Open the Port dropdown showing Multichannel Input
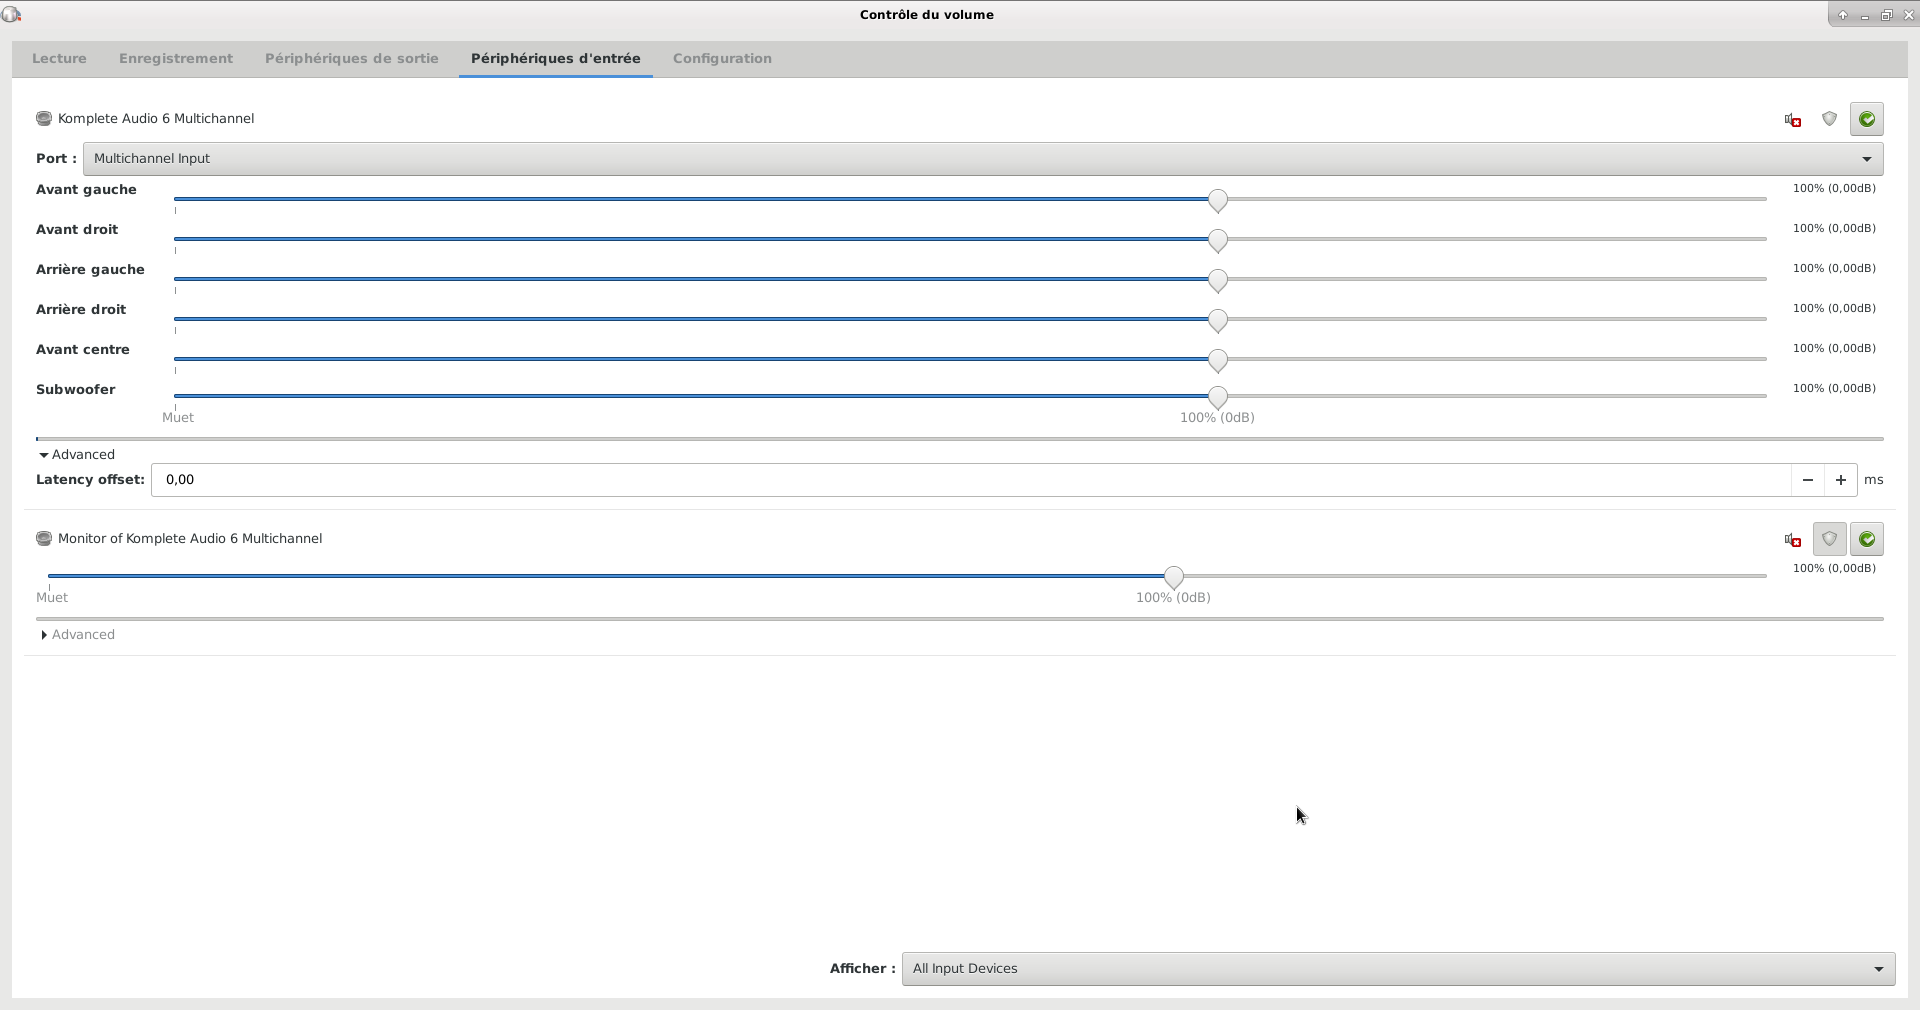Screen dimensions: 1920x1010 click(983, 159)
